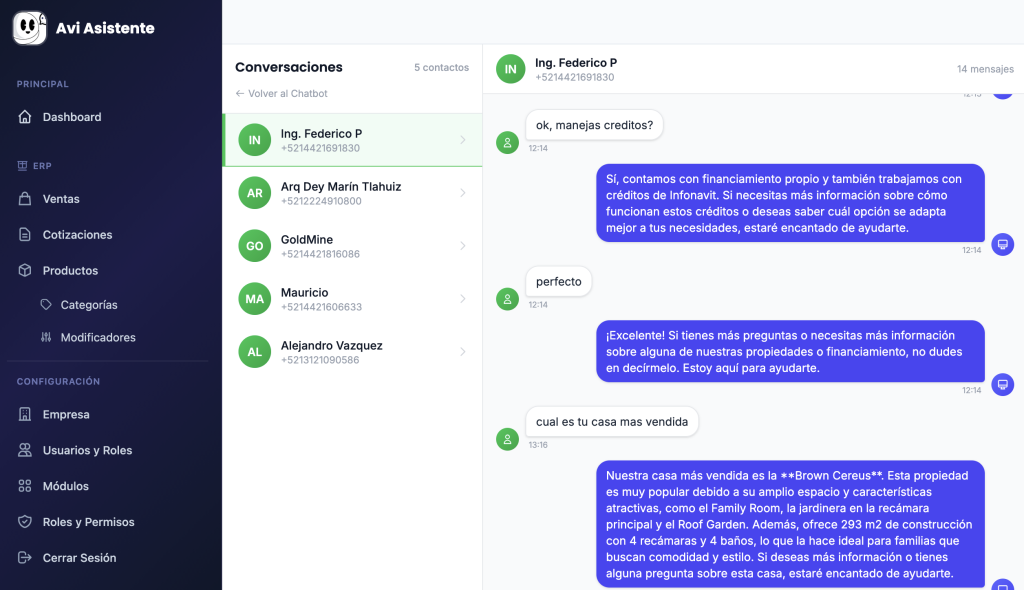Click the GO avatar for GoldMine
Screen dimensions: 1024x590
click(x=255, y=246)
